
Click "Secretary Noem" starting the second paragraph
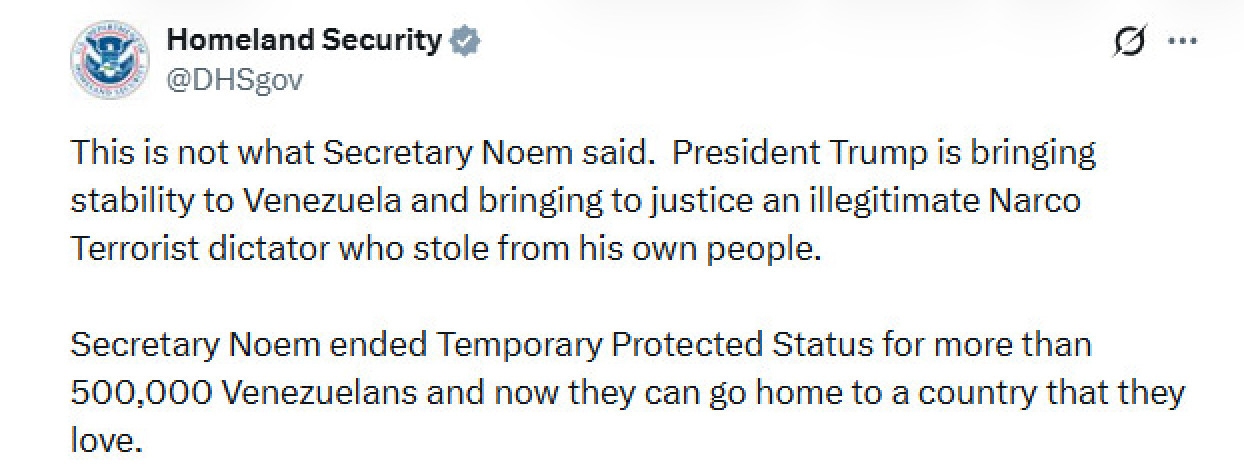[196, 345]
